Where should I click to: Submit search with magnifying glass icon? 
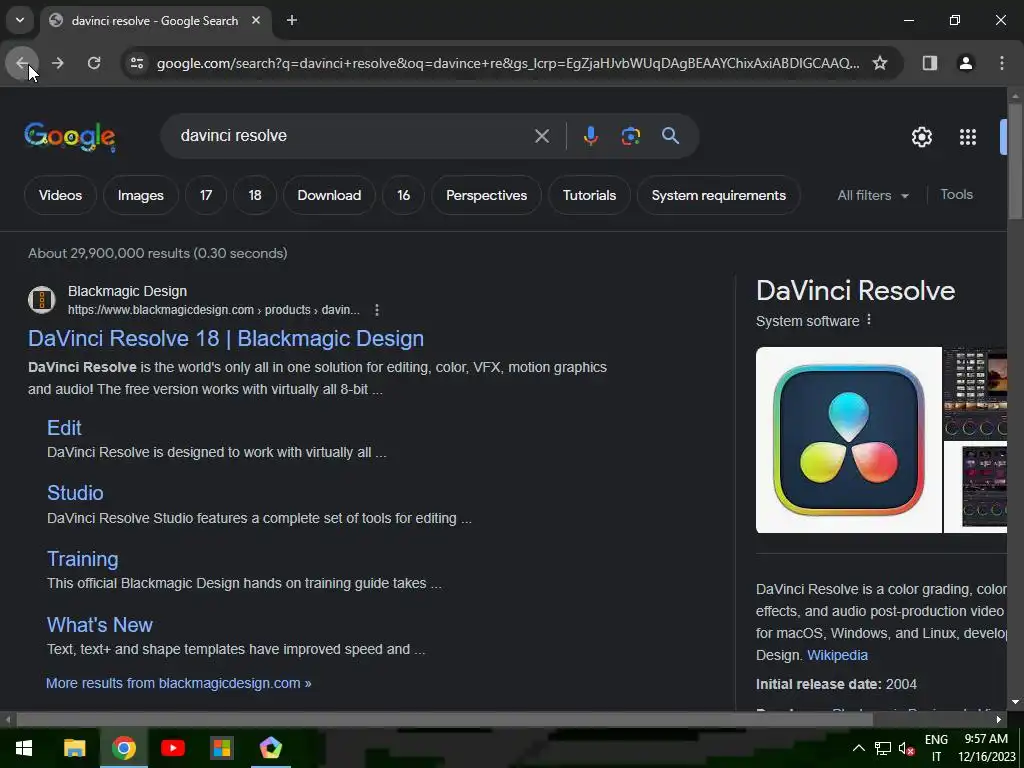click(x=670, y=136)
